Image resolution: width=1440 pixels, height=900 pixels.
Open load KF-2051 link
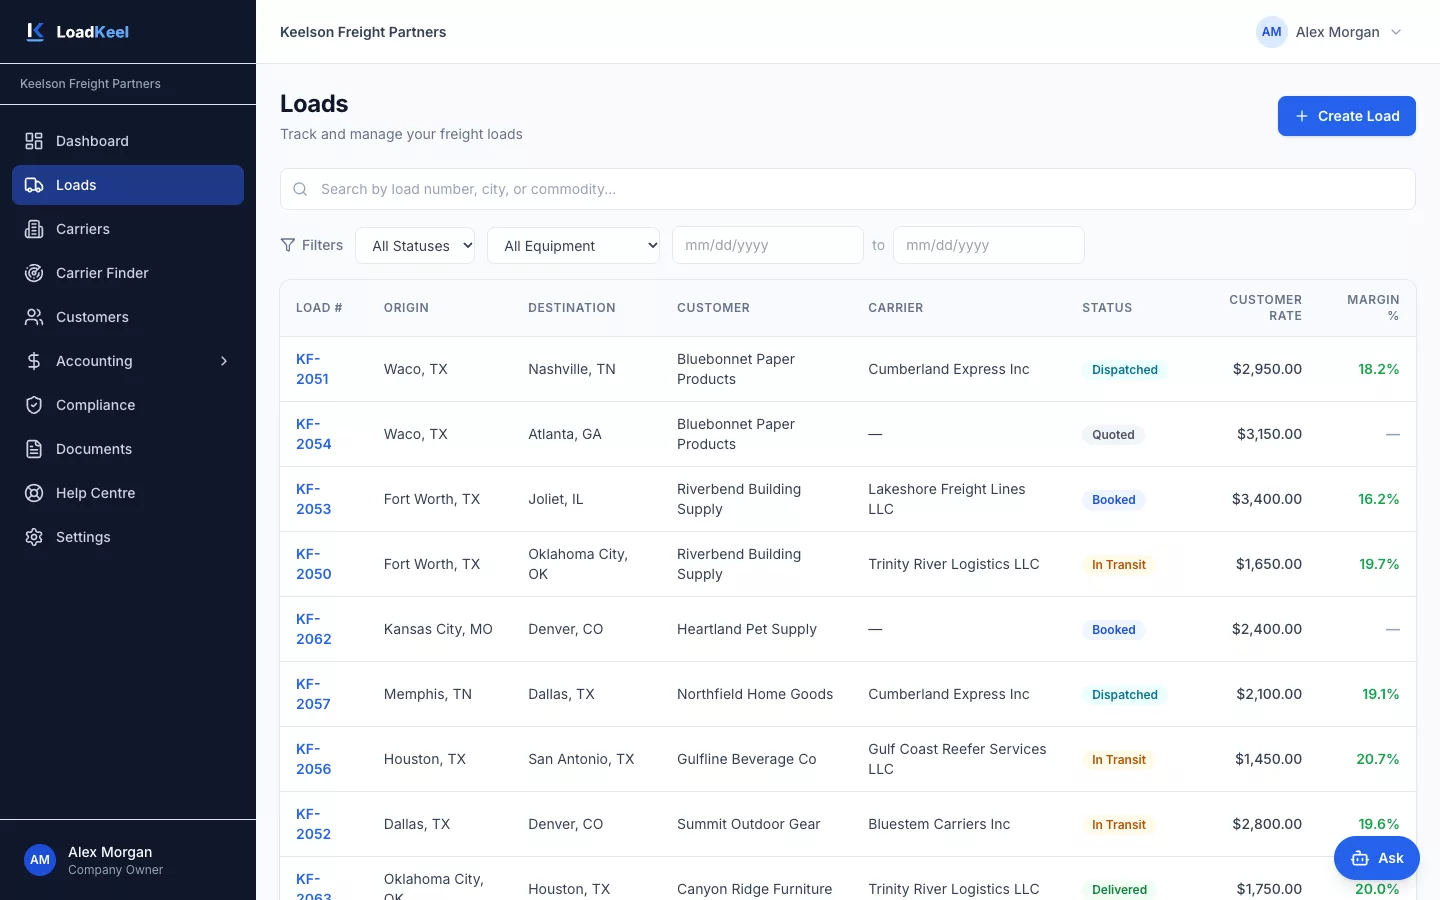[x=312, y=369]
